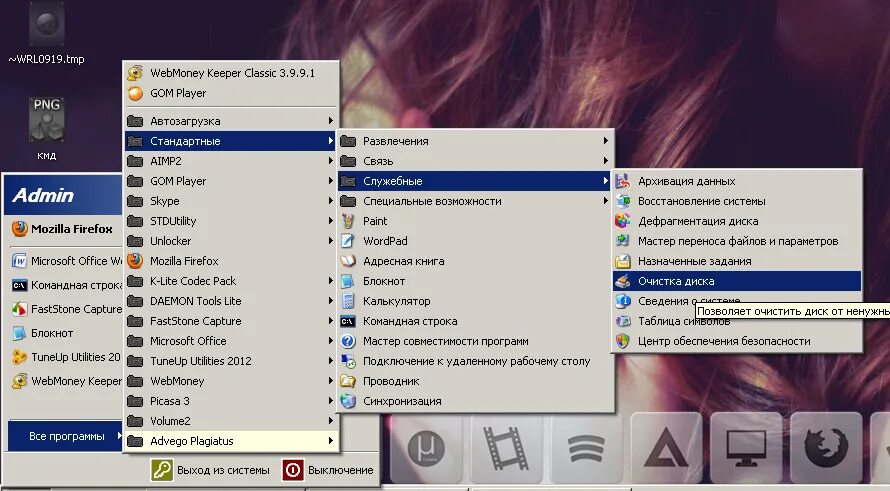Expand the Skype submenu arrow
The image size is (890, 491).
(x=330, y=201)
